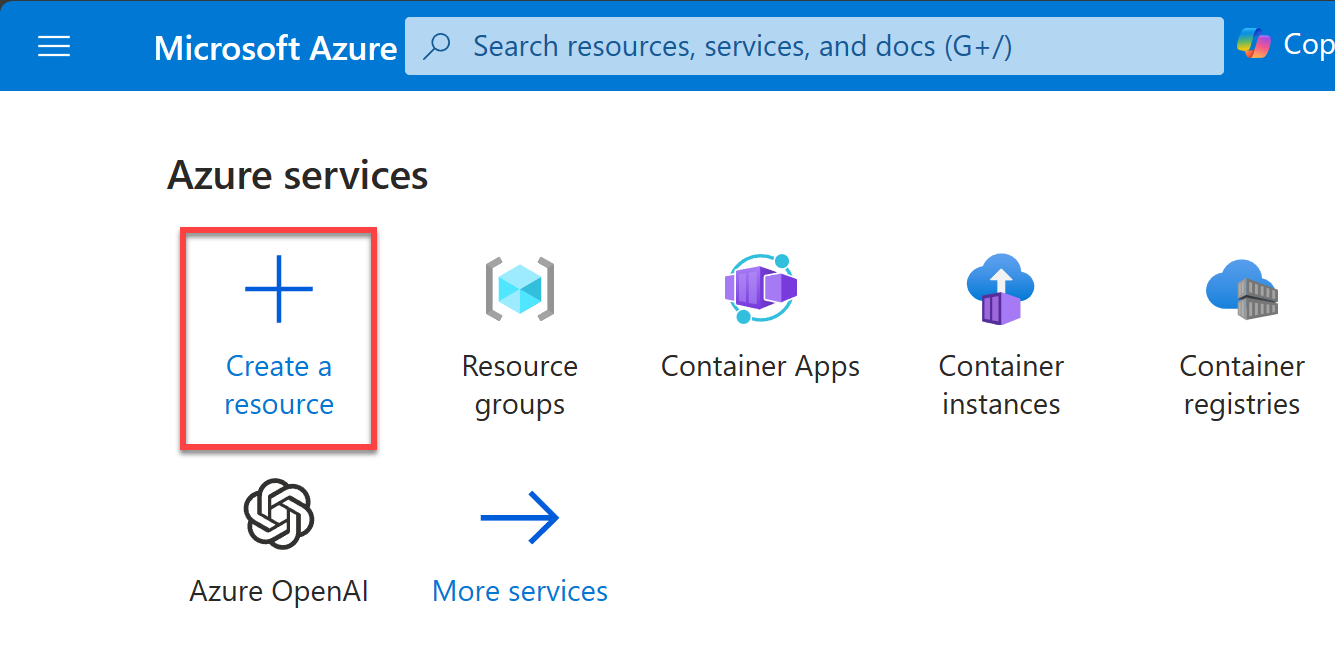This screenshot has width=1335, height=670.
Task: Open the Container instances icon
Action: [x=1000, y=289]
